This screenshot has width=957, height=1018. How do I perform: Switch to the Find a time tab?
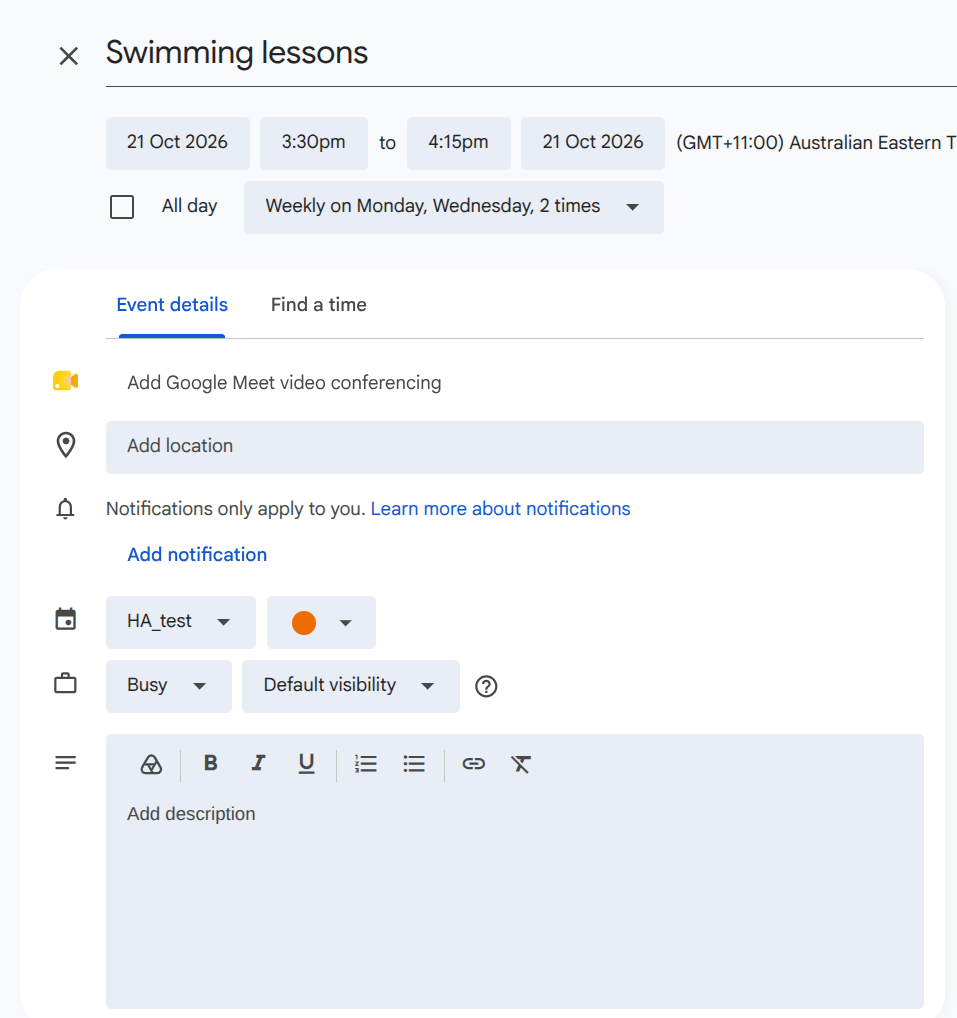tap(319, 305)
